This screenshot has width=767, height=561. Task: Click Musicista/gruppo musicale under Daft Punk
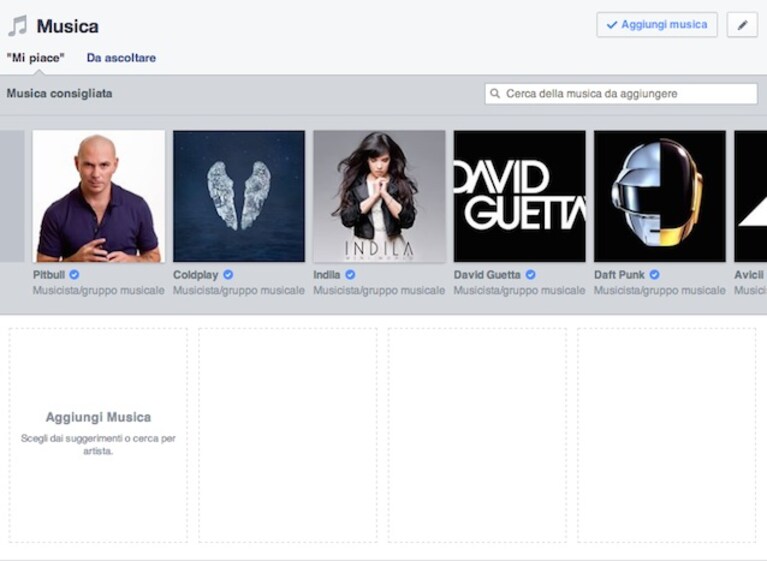point(660,291)
